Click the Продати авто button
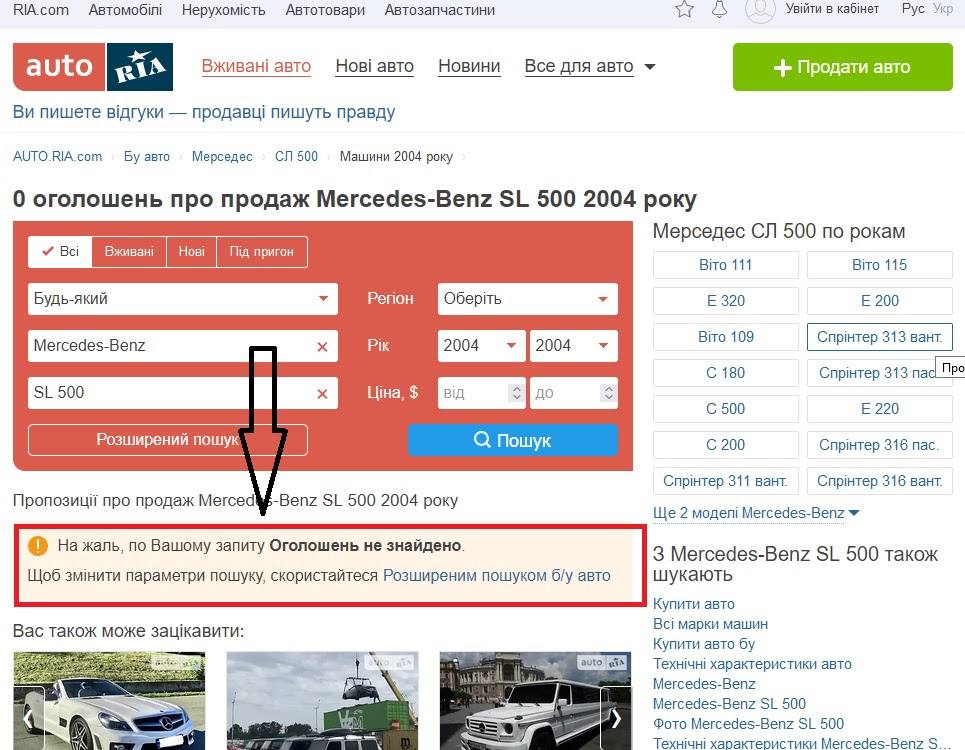 coord(843,67)
